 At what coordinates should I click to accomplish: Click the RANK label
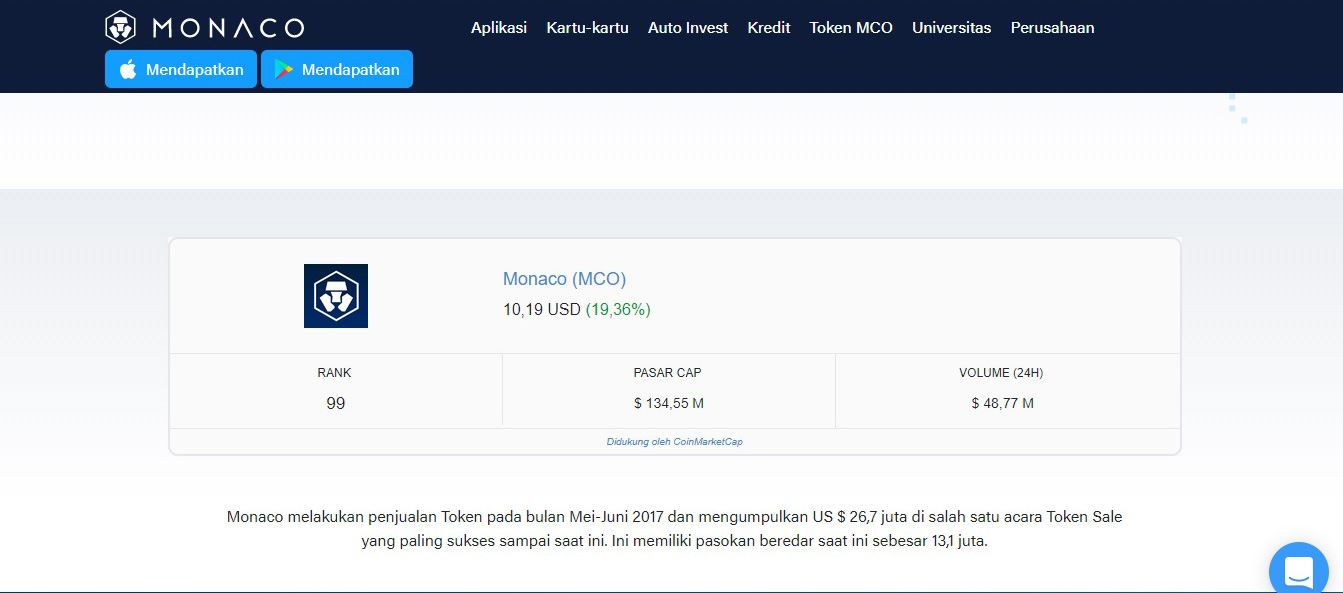pyautogui.click(x=335, y=373)
